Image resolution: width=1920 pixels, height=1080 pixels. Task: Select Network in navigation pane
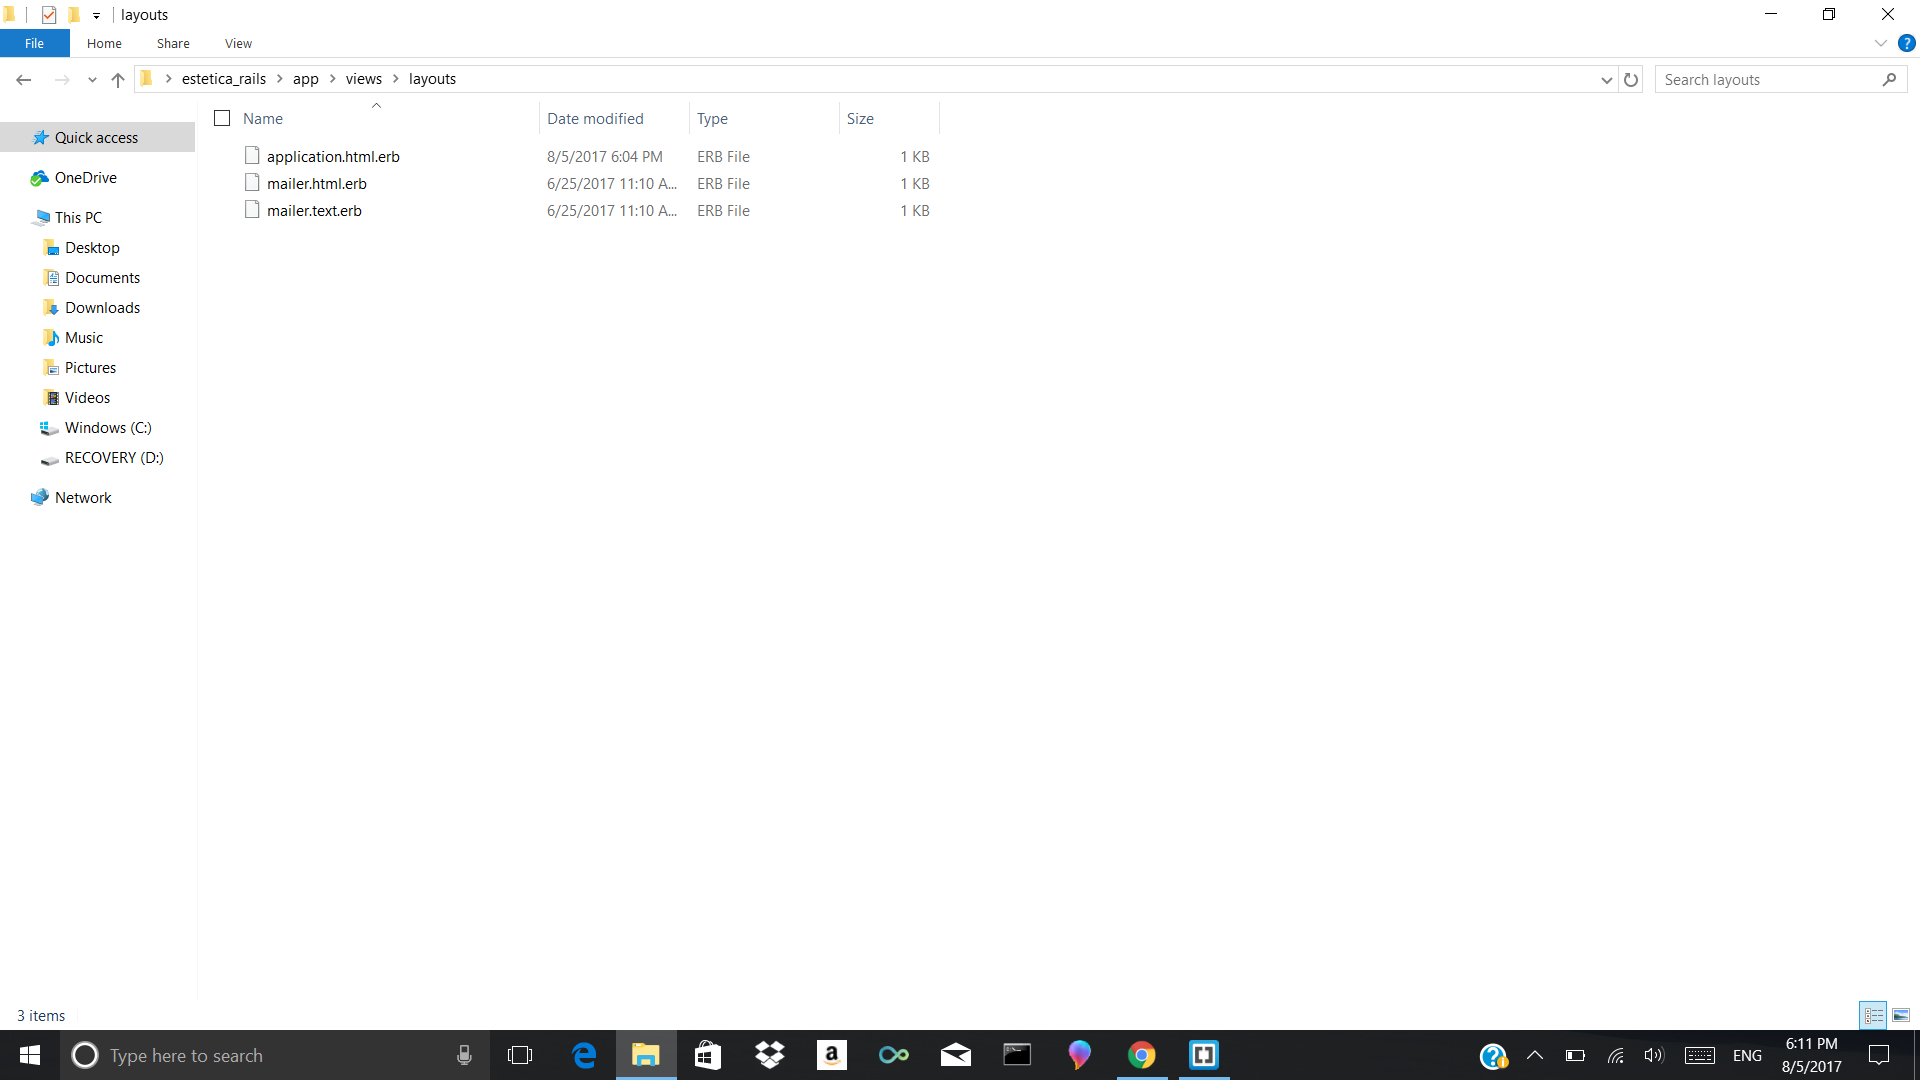pos(83,497)
